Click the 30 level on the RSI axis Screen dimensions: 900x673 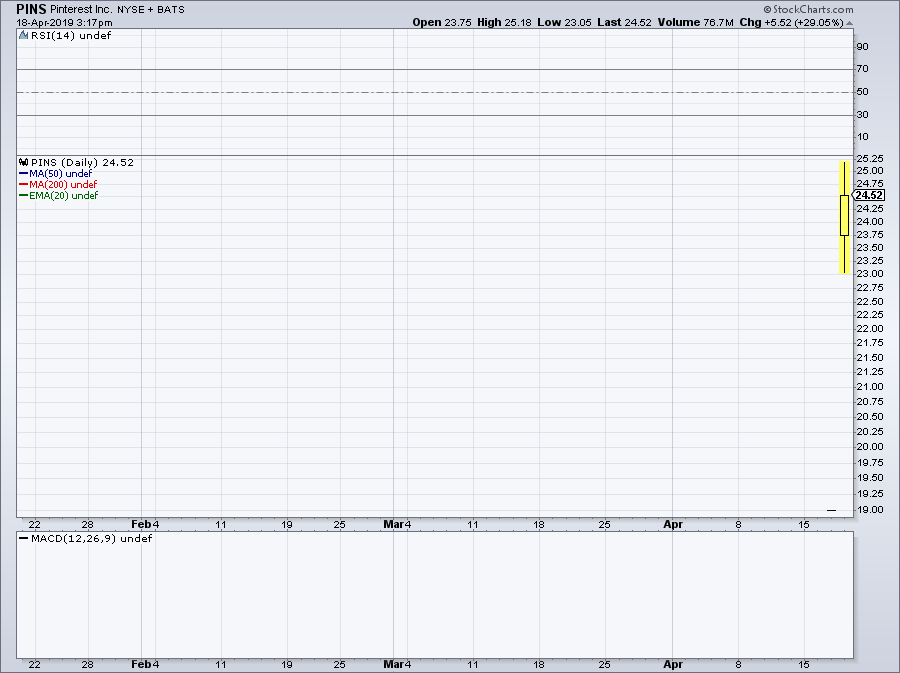(862, 115)
